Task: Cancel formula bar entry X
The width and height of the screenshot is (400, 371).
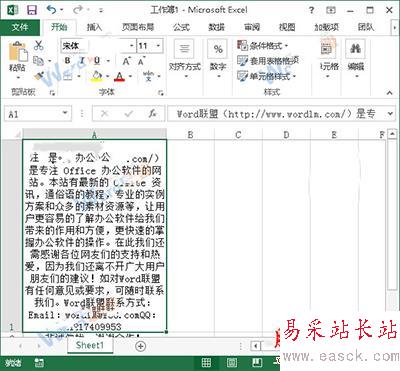Action: pos(105,114)
